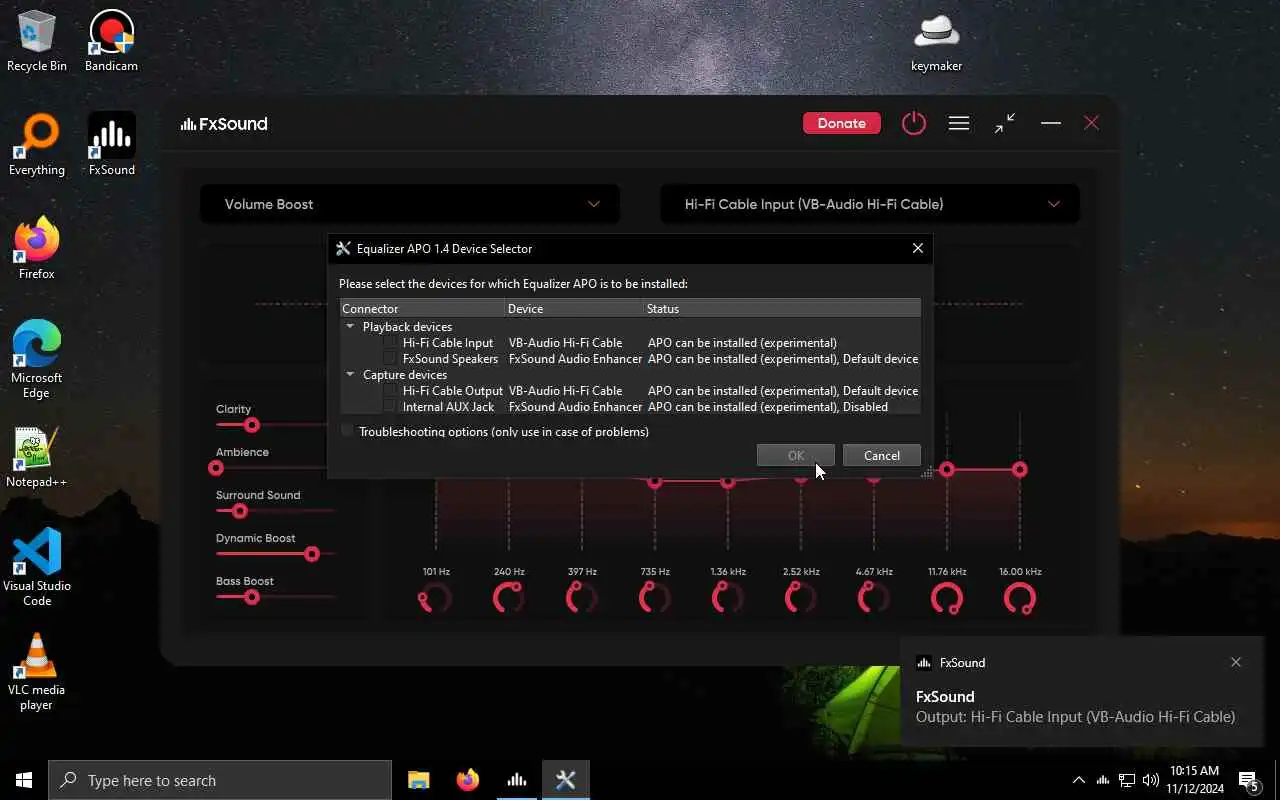This screenshot has height=800, width=1280.
Task: Click the FxSound output notification message
Action: point(1075,717)
